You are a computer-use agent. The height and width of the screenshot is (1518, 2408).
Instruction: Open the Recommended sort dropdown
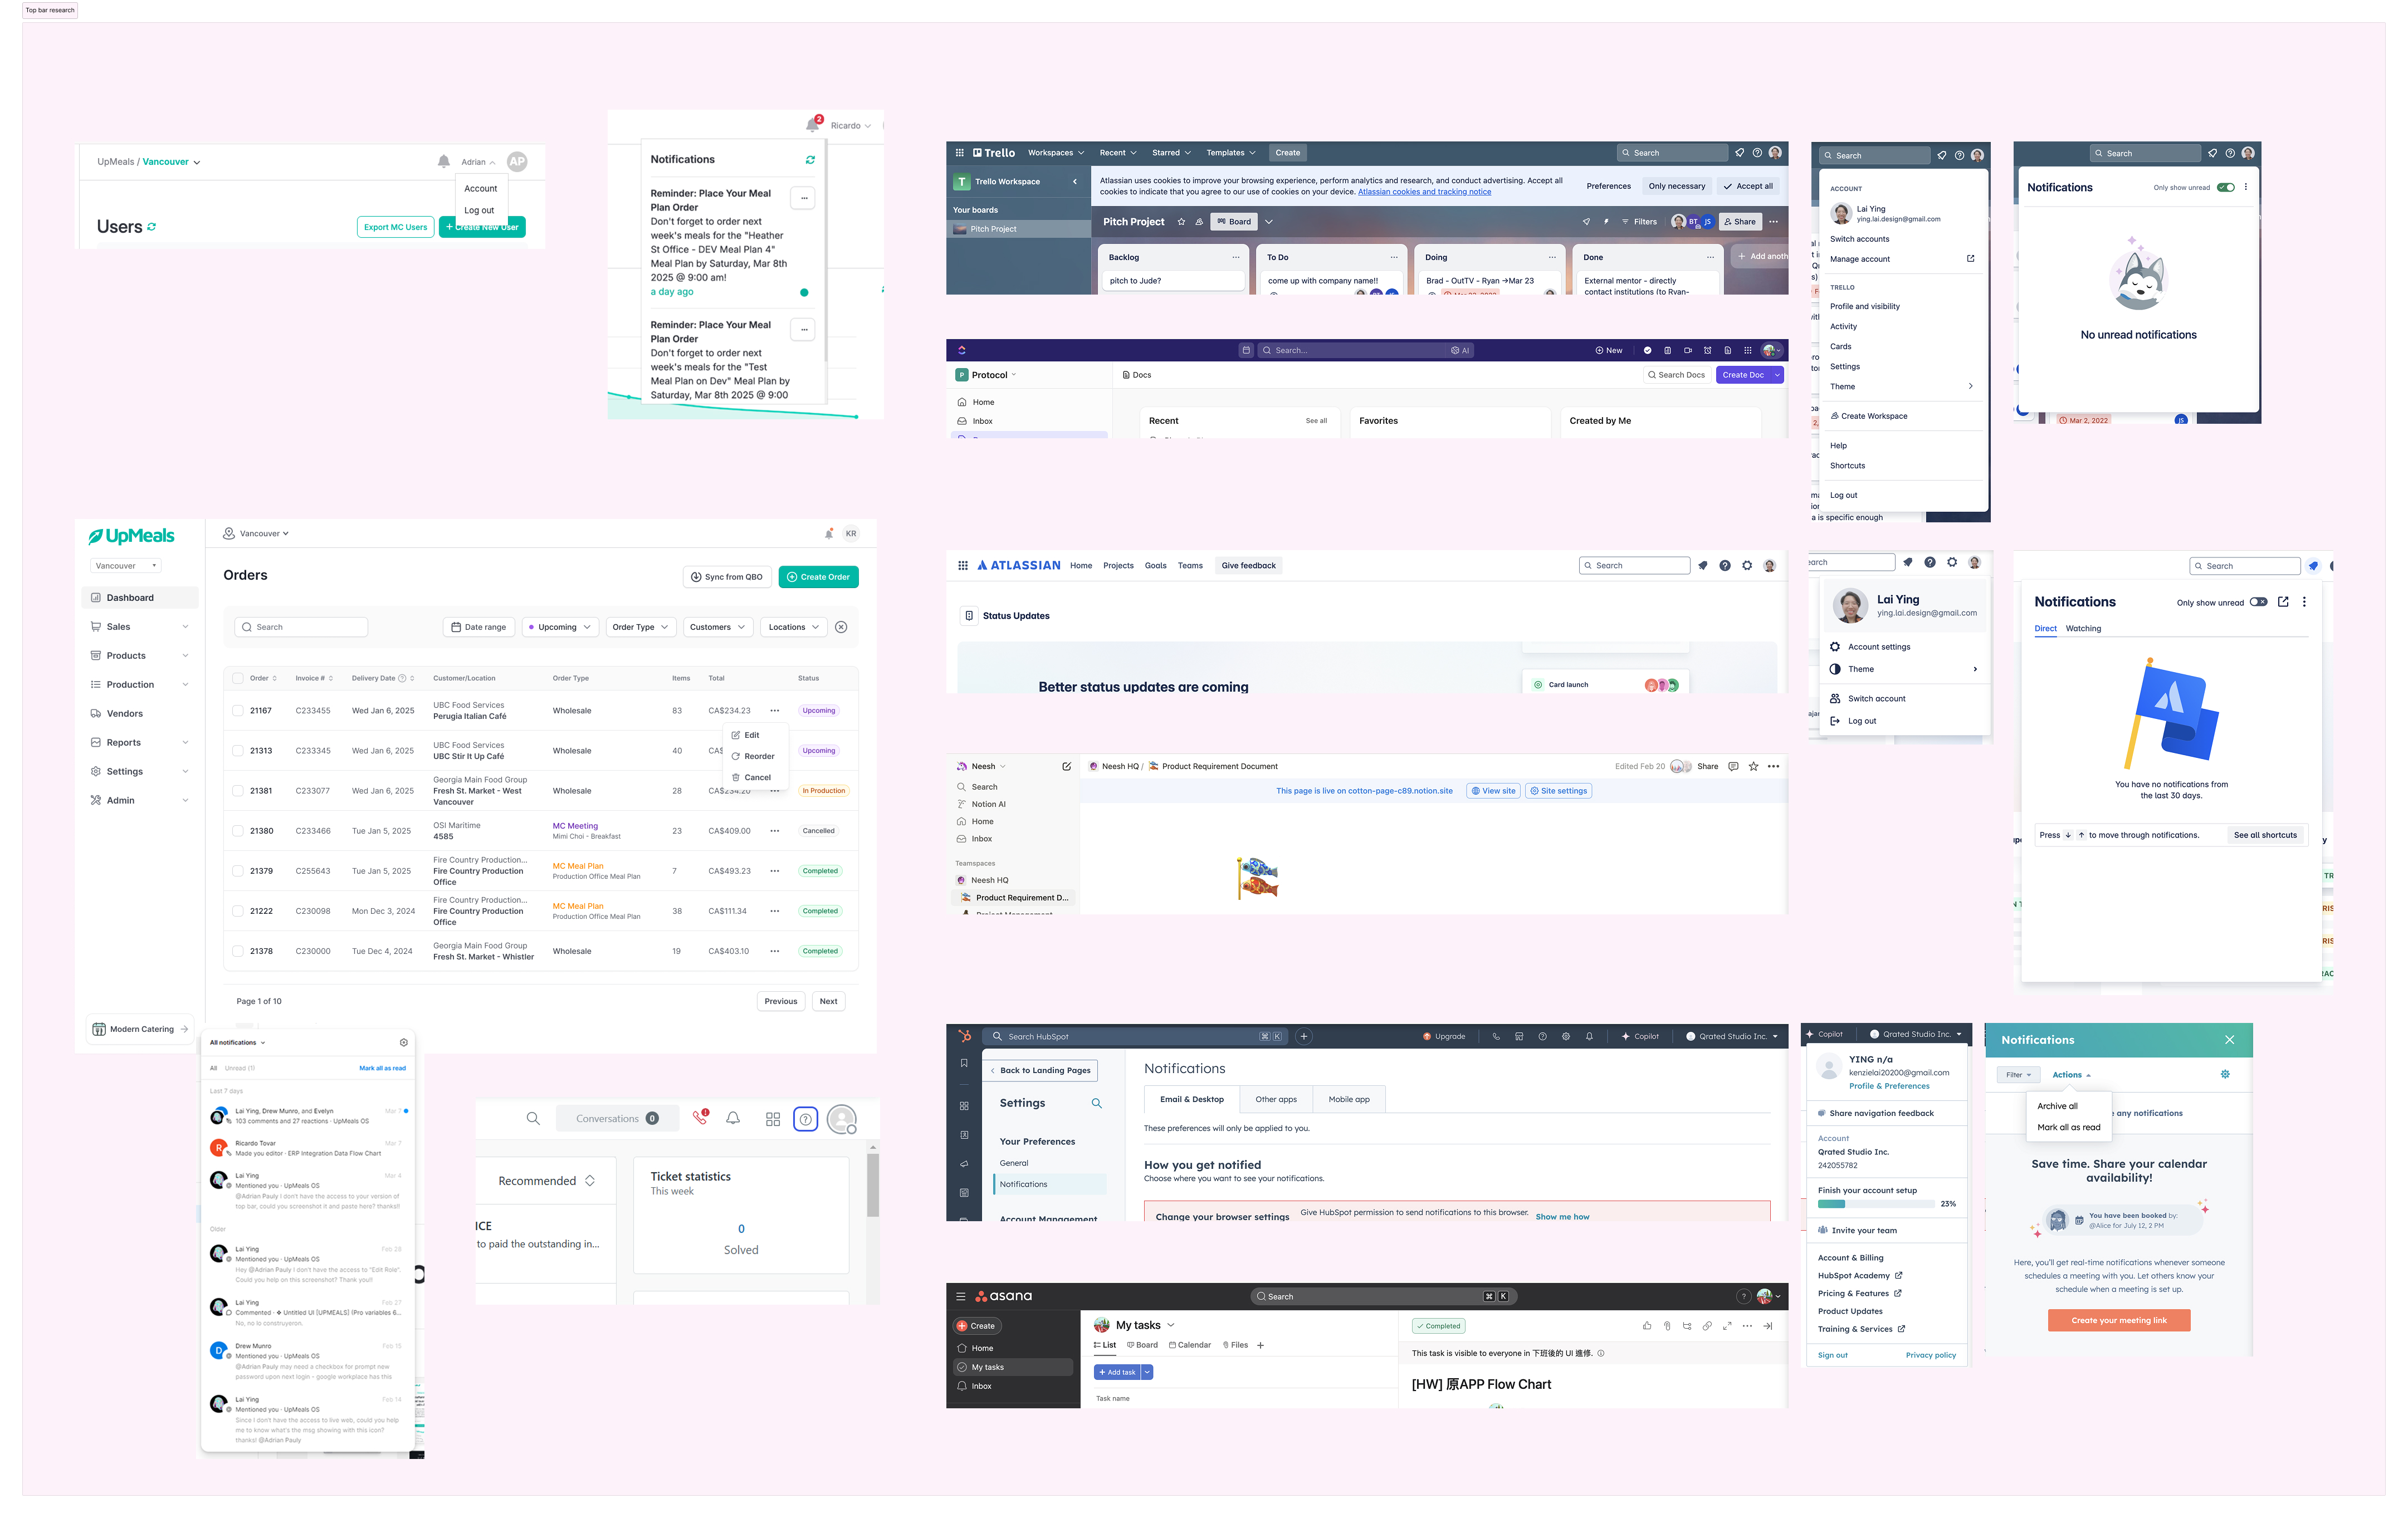(x=547, y=1181)
